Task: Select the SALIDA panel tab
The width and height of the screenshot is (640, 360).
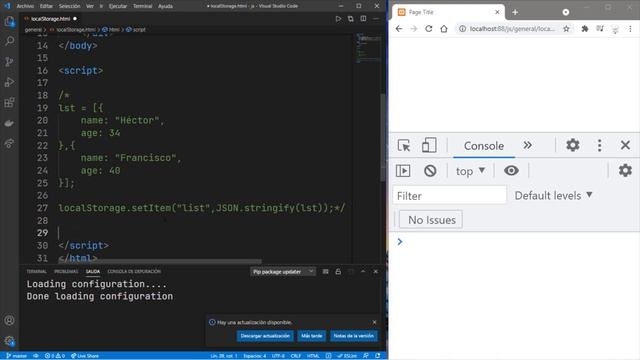Action: (93, 271)
